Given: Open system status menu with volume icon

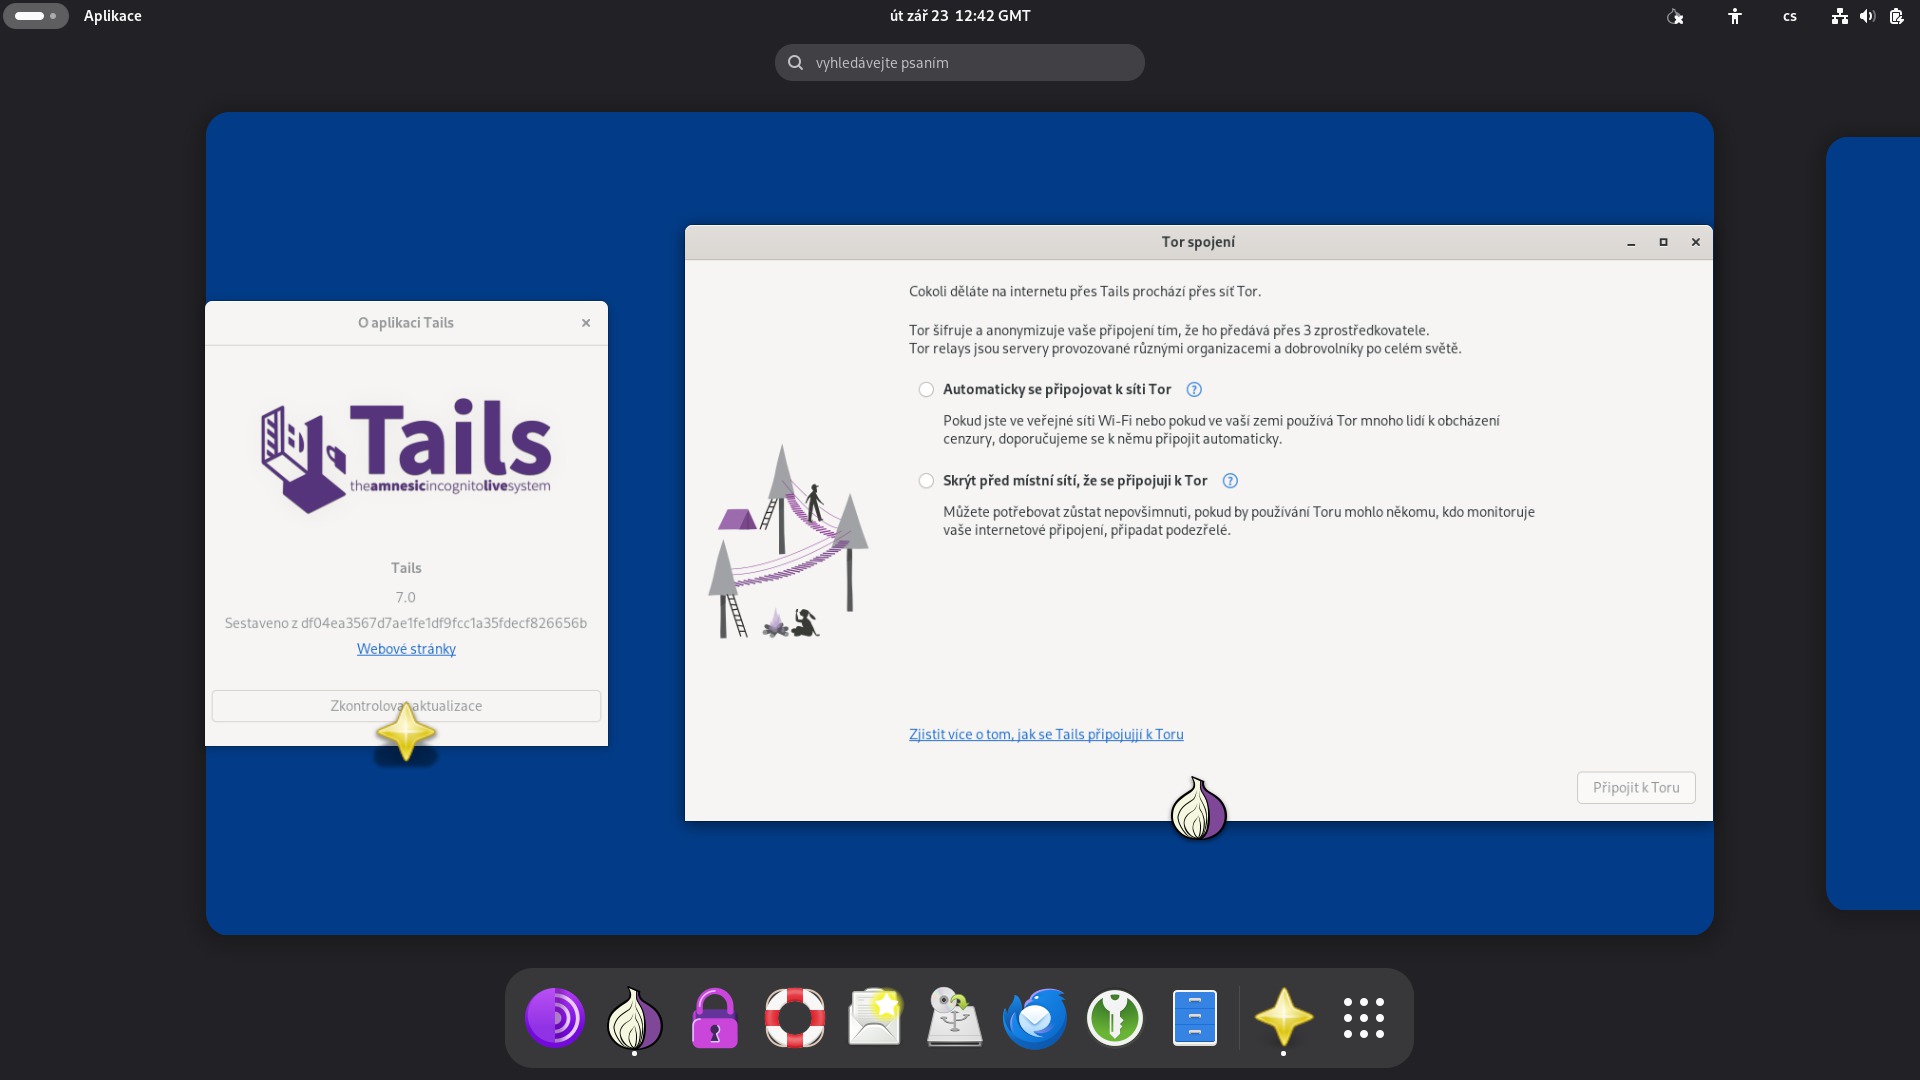Looking at the screenshot, I should coord(1867,16).
